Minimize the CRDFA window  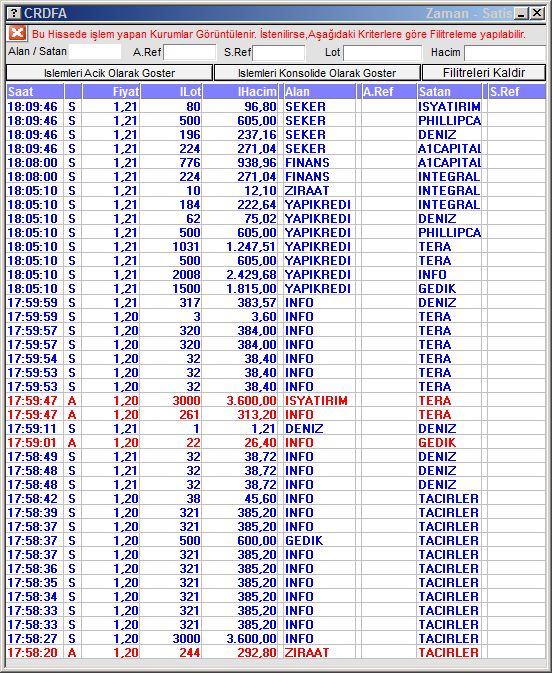coord(522,13)
